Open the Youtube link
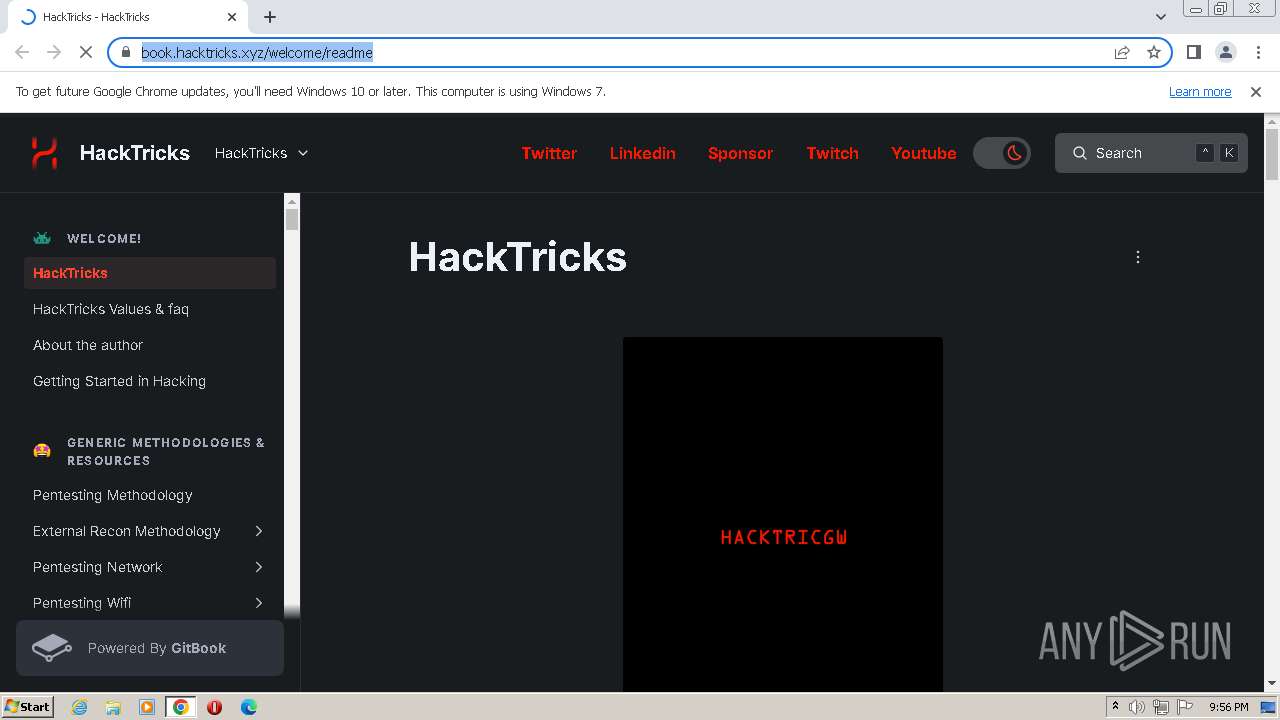 pos(924,153)
